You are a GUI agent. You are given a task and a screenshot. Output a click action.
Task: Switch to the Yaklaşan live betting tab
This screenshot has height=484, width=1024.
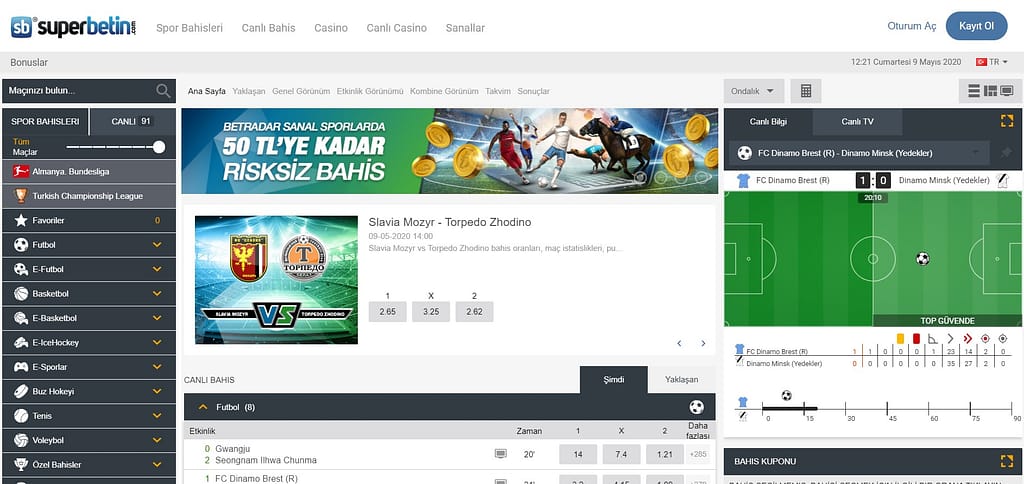[682, 379]
